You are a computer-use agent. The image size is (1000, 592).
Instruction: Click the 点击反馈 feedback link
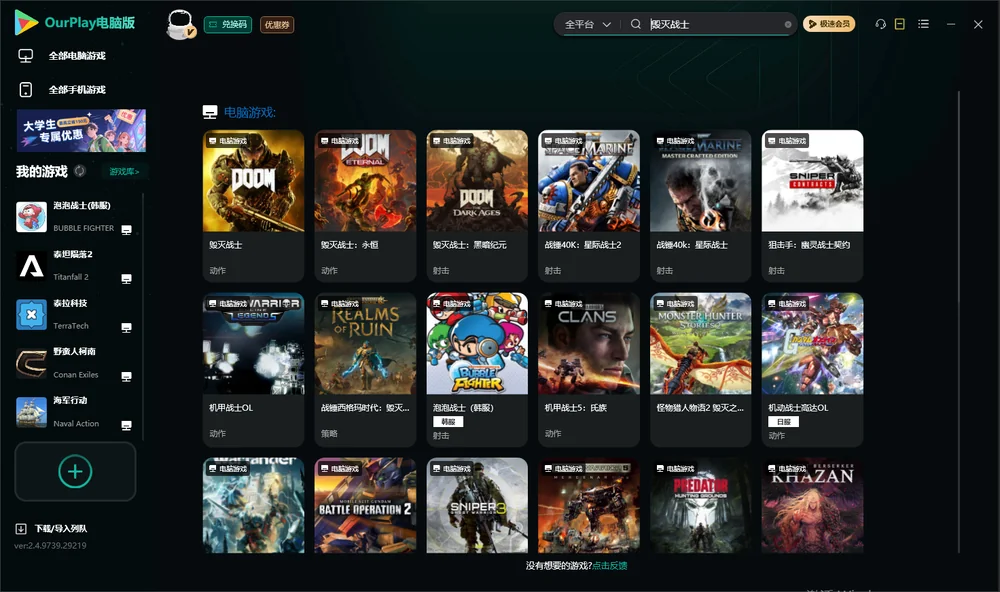(610, 566)
